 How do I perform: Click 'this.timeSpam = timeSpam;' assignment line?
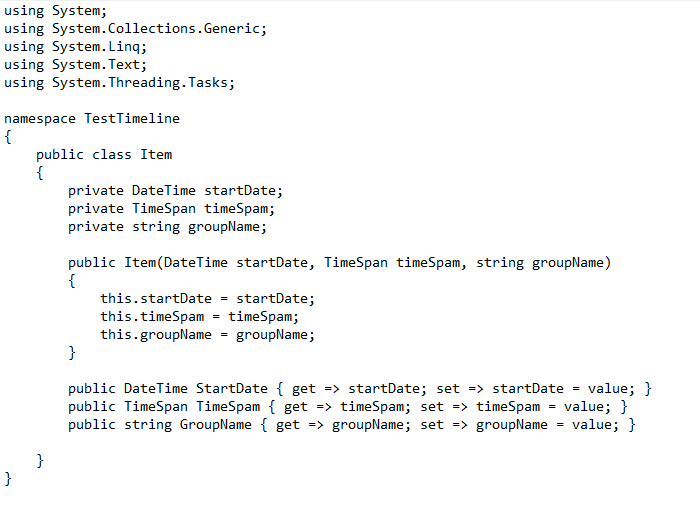point(199,317)
